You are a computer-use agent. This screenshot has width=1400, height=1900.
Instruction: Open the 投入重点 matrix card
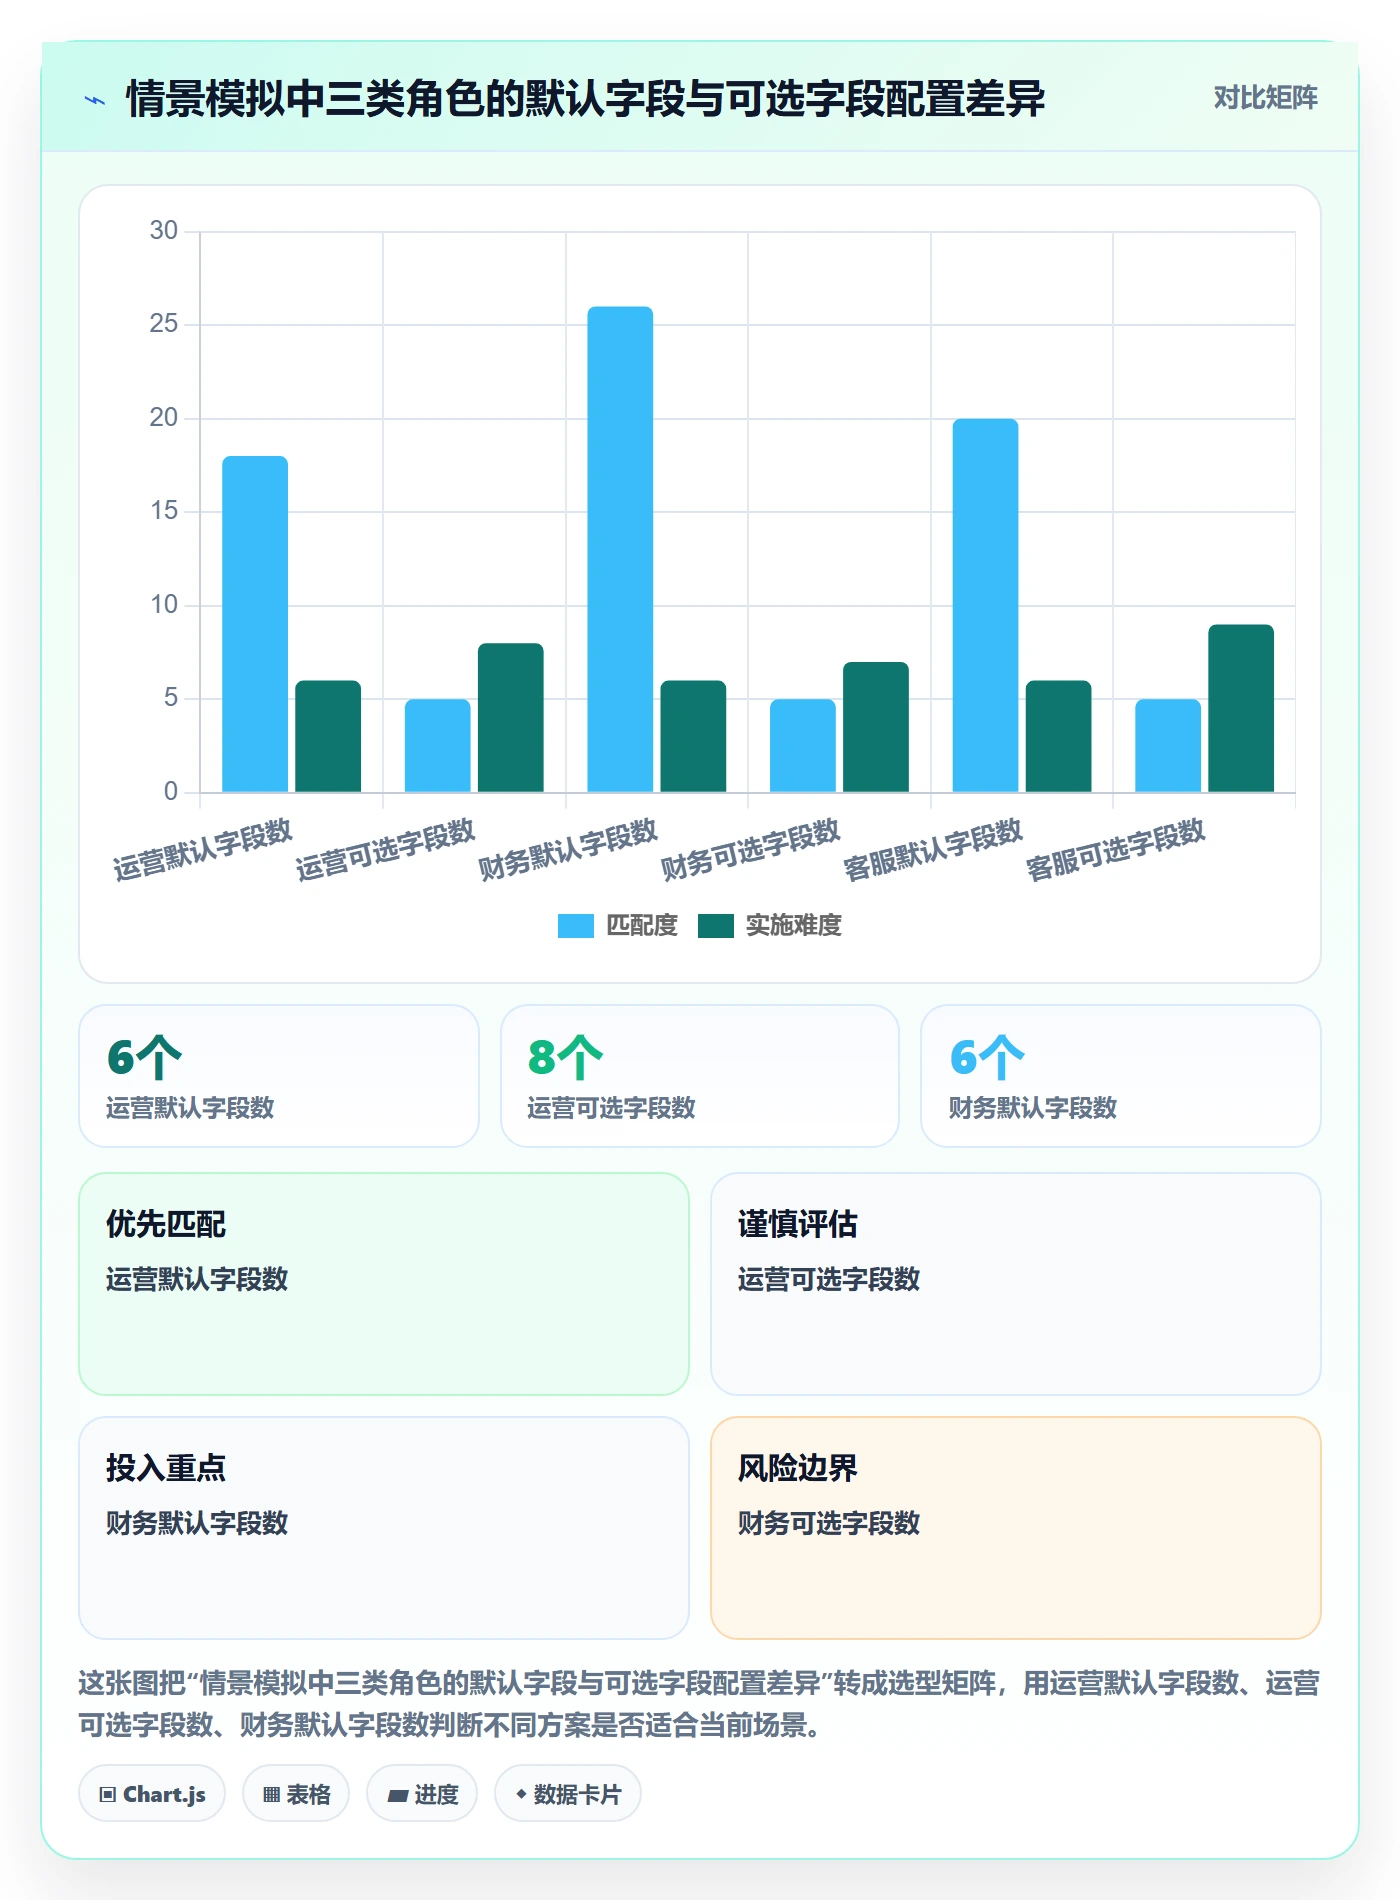pos(384,1528)
